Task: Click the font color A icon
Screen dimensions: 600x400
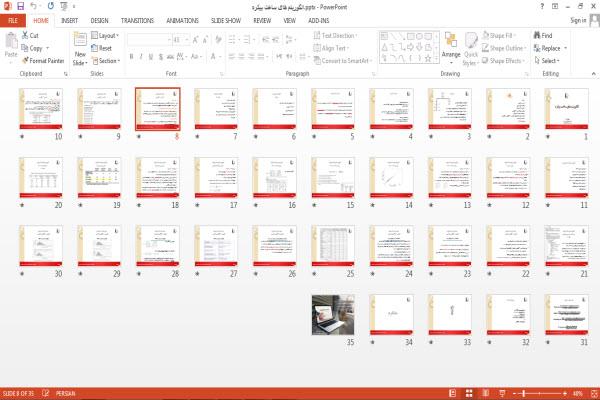Action: 213,57
